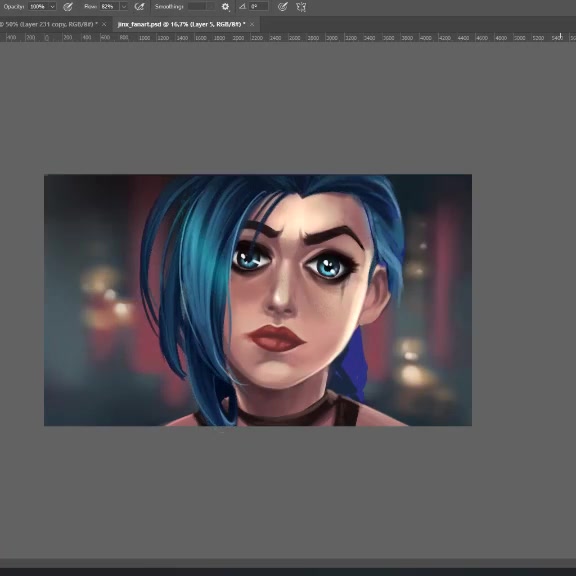Click the brush angle icon

click(x=242, y=7)
